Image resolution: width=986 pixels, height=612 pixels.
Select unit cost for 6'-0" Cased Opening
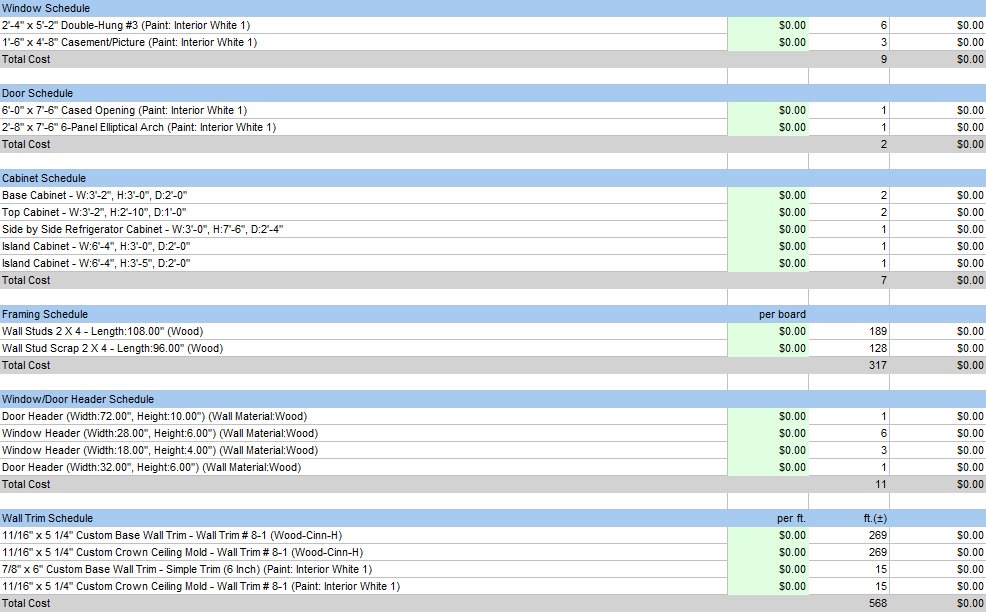[x=768, y=110]
